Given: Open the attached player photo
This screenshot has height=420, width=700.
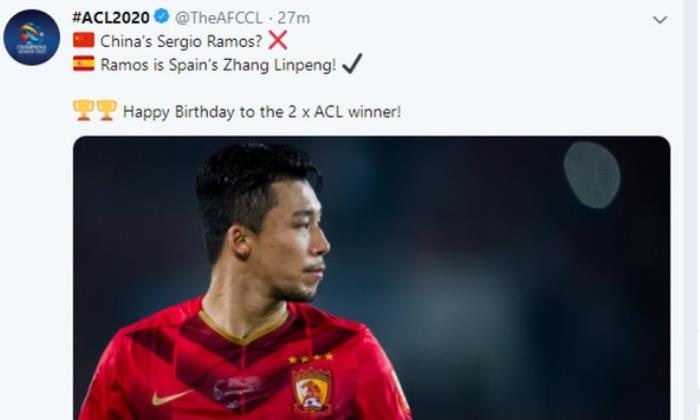Looking at the screenshot, I should (371, 278).
